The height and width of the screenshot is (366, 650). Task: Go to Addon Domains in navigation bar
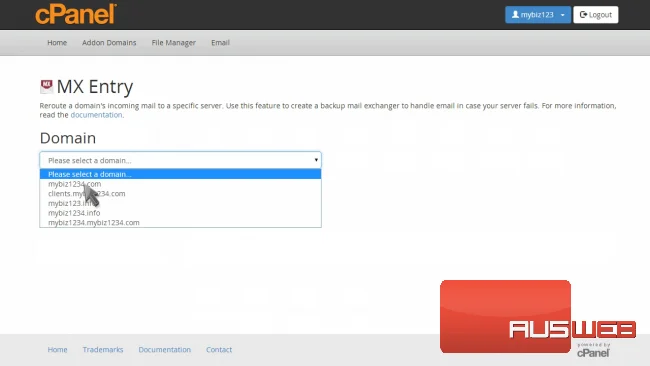coord(109,43)
